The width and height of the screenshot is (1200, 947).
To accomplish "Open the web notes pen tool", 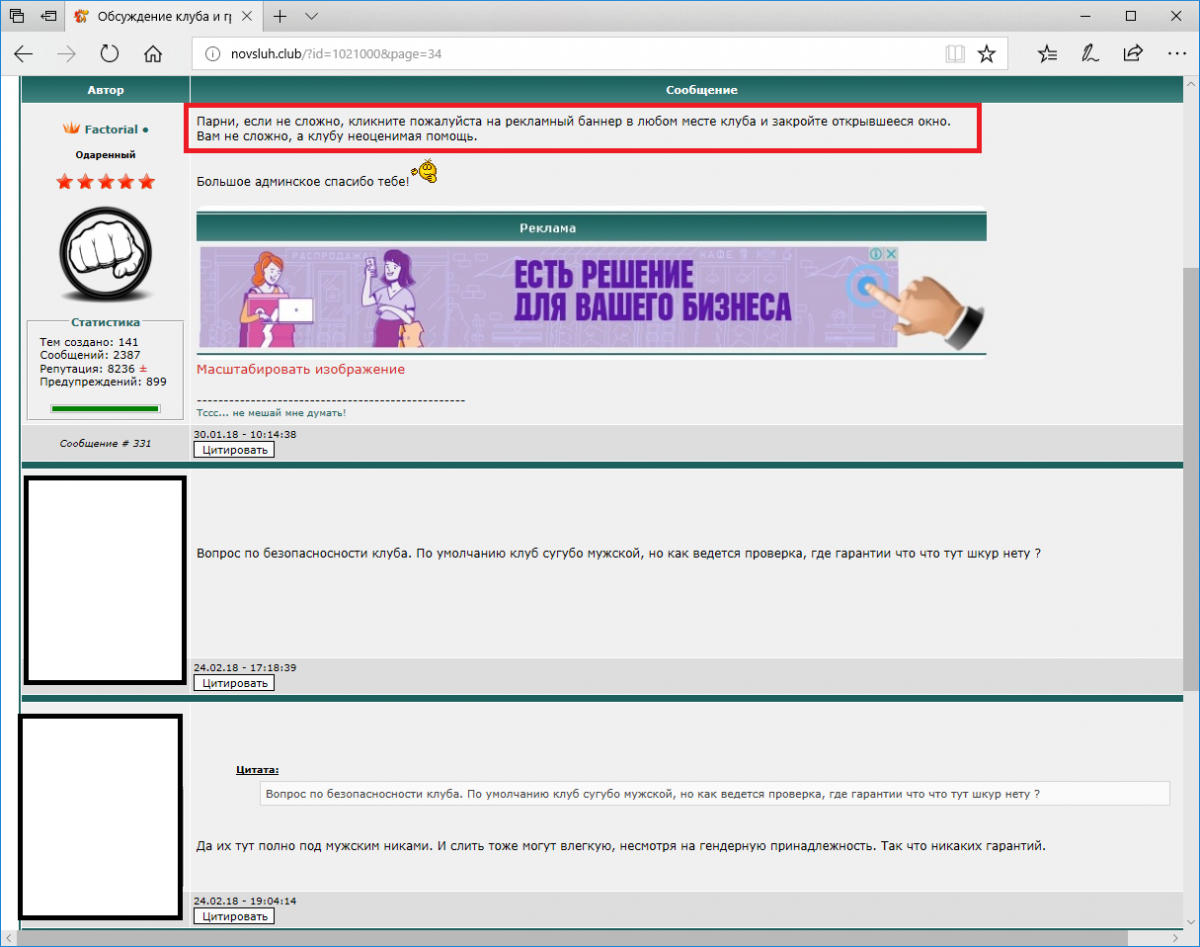I will [1090, 54].
